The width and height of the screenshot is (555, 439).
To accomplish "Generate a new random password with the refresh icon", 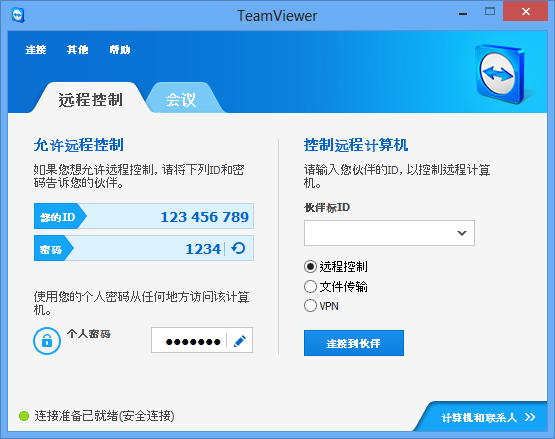I will [x=238, y=248].
